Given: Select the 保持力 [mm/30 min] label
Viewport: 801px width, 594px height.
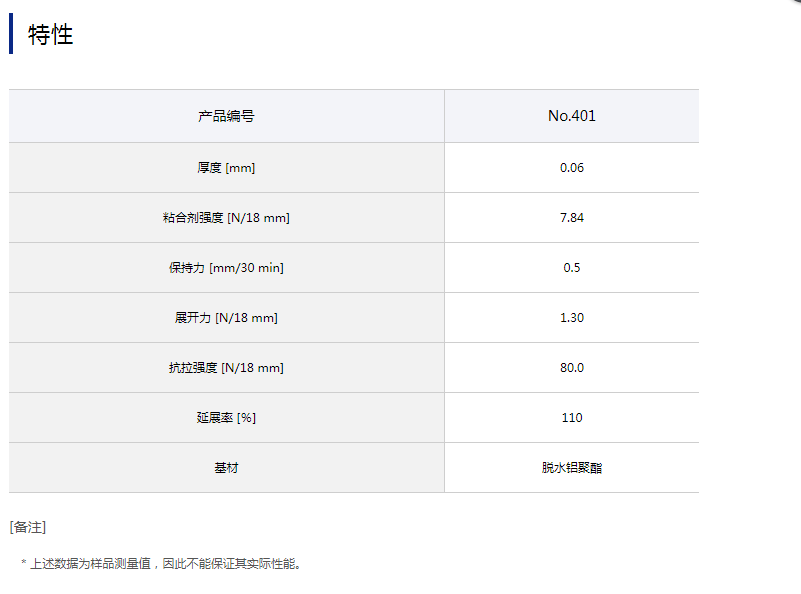Looking at the screenshot, I should [226, 268].
